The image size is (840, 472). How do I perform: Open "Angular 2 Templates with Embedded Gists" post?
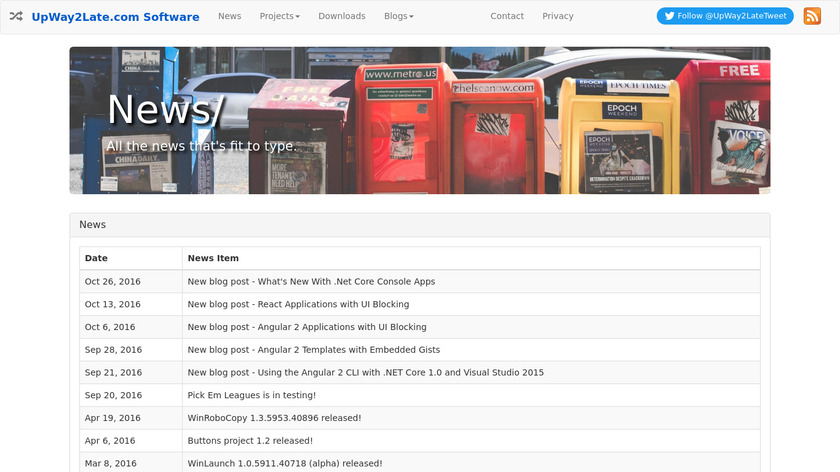click(x=314, y=350)
